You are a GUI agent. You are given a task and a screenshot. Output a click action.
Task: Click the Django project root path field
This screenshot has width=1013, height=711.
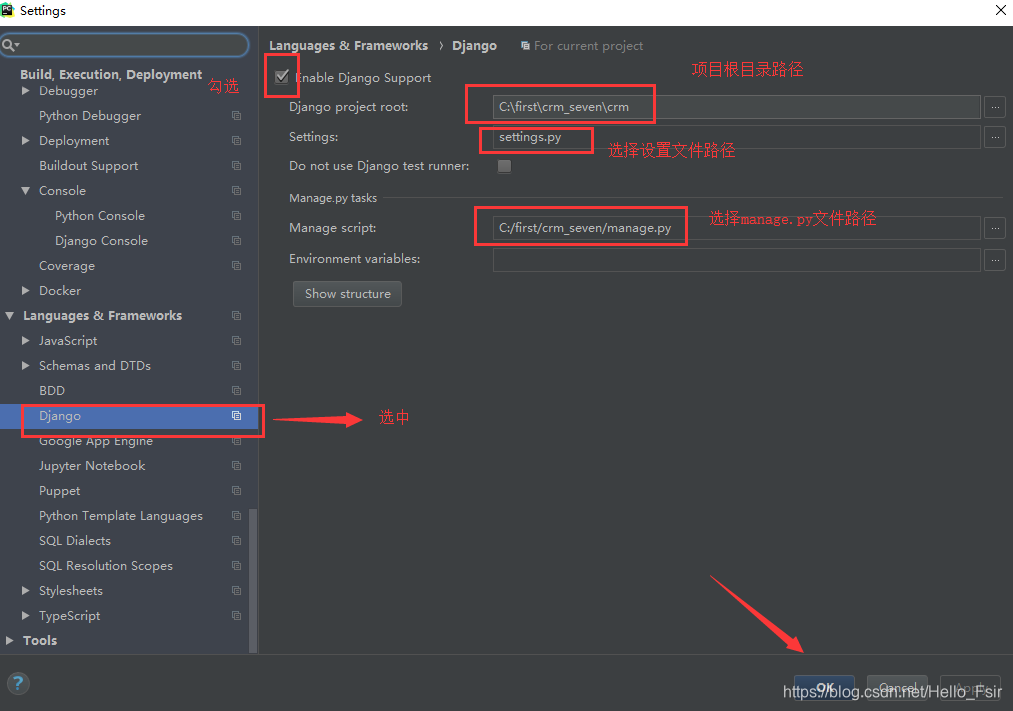736,107
